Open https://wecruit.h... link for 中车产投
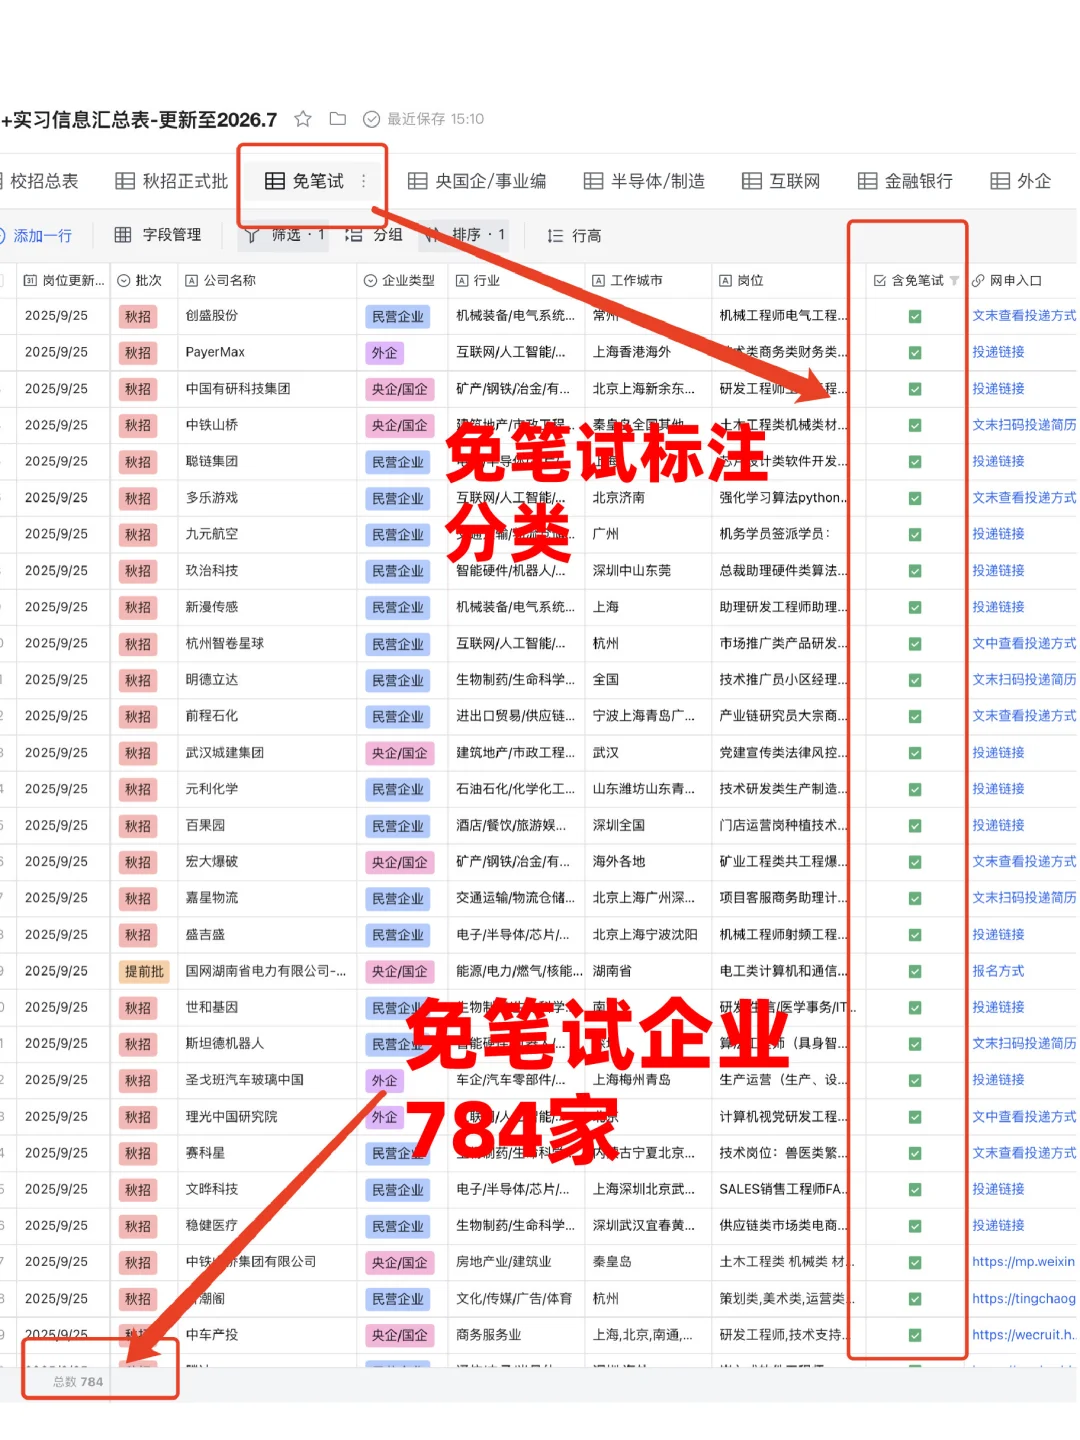1080x1440 pixels. [1024, 1335]
